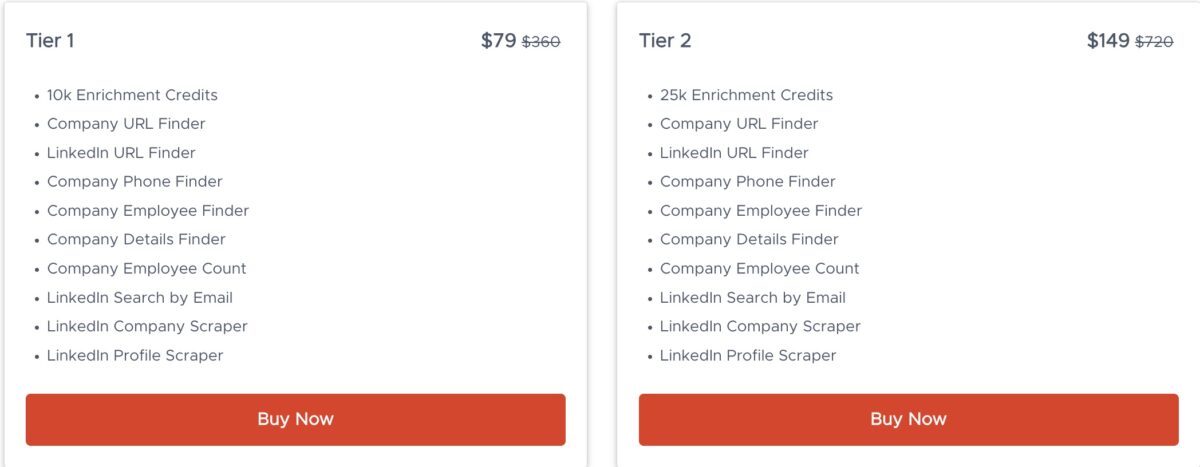Click Buy Now for Tier 2

pyautogui.click(x=908, y=419)
